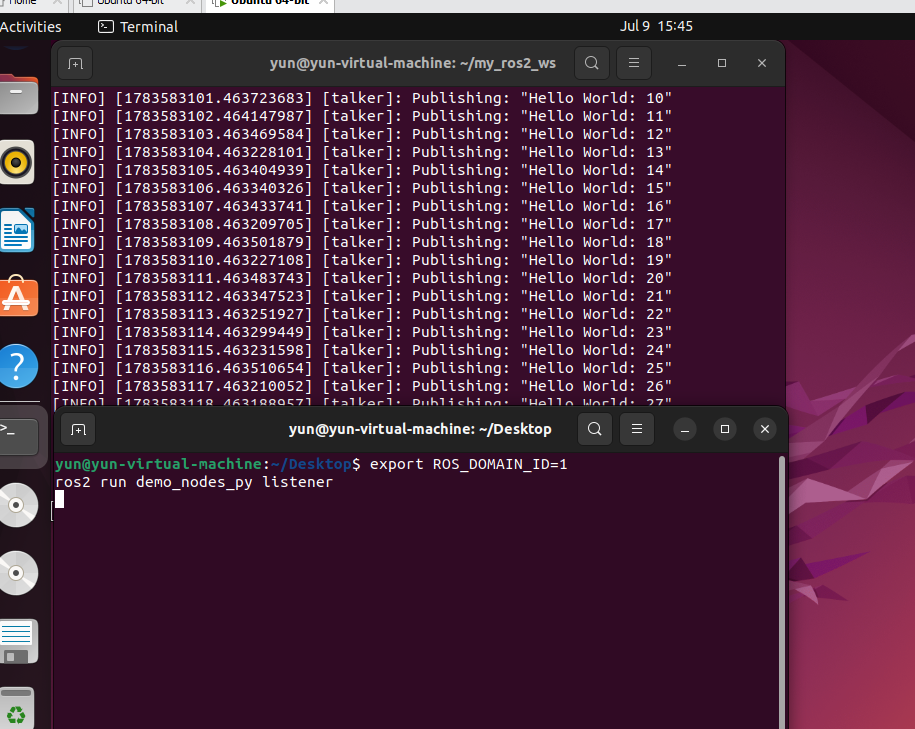The image size is (915, 729).
Task: Open new tab in my_ros2_ws terminal
Action: [75, 63]
